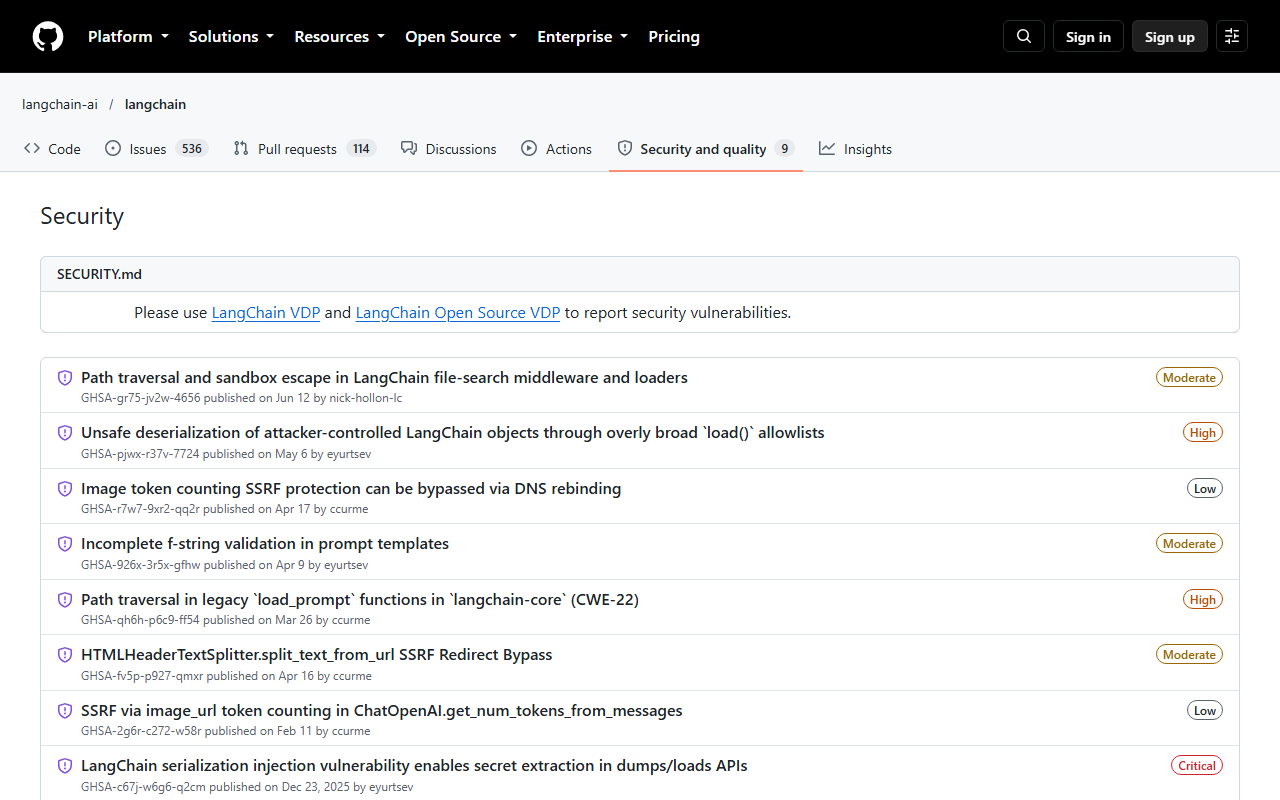The height and width of the screenshot is (800, 1280).
Task: Open the LangChain VDP link
Action: (x=266, y=312)
